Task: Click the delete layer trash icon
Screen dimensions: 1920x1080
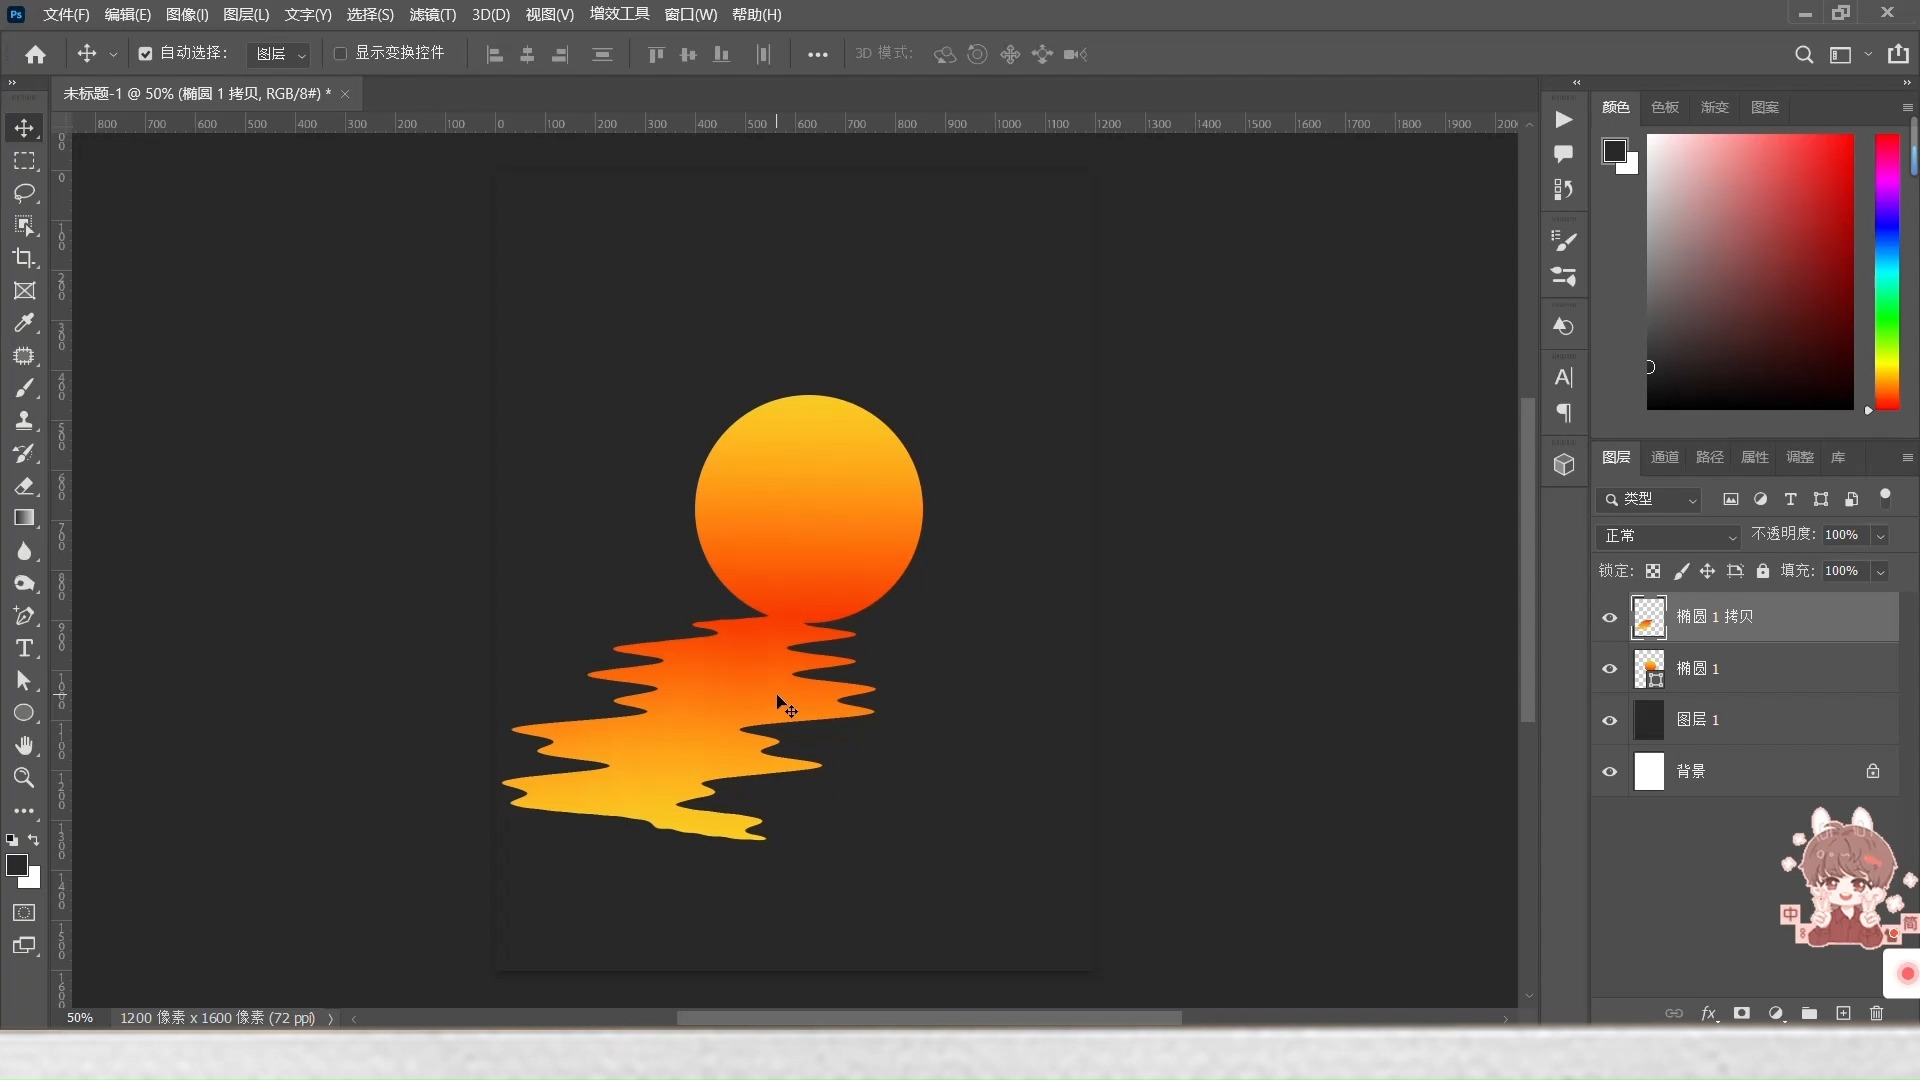Action: 1876,1013
